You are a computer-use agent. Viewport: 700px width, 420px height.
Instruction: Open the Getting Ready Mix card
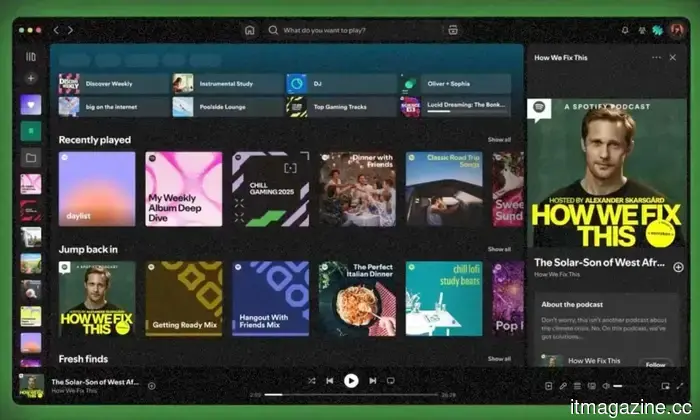tap(183, 299)
